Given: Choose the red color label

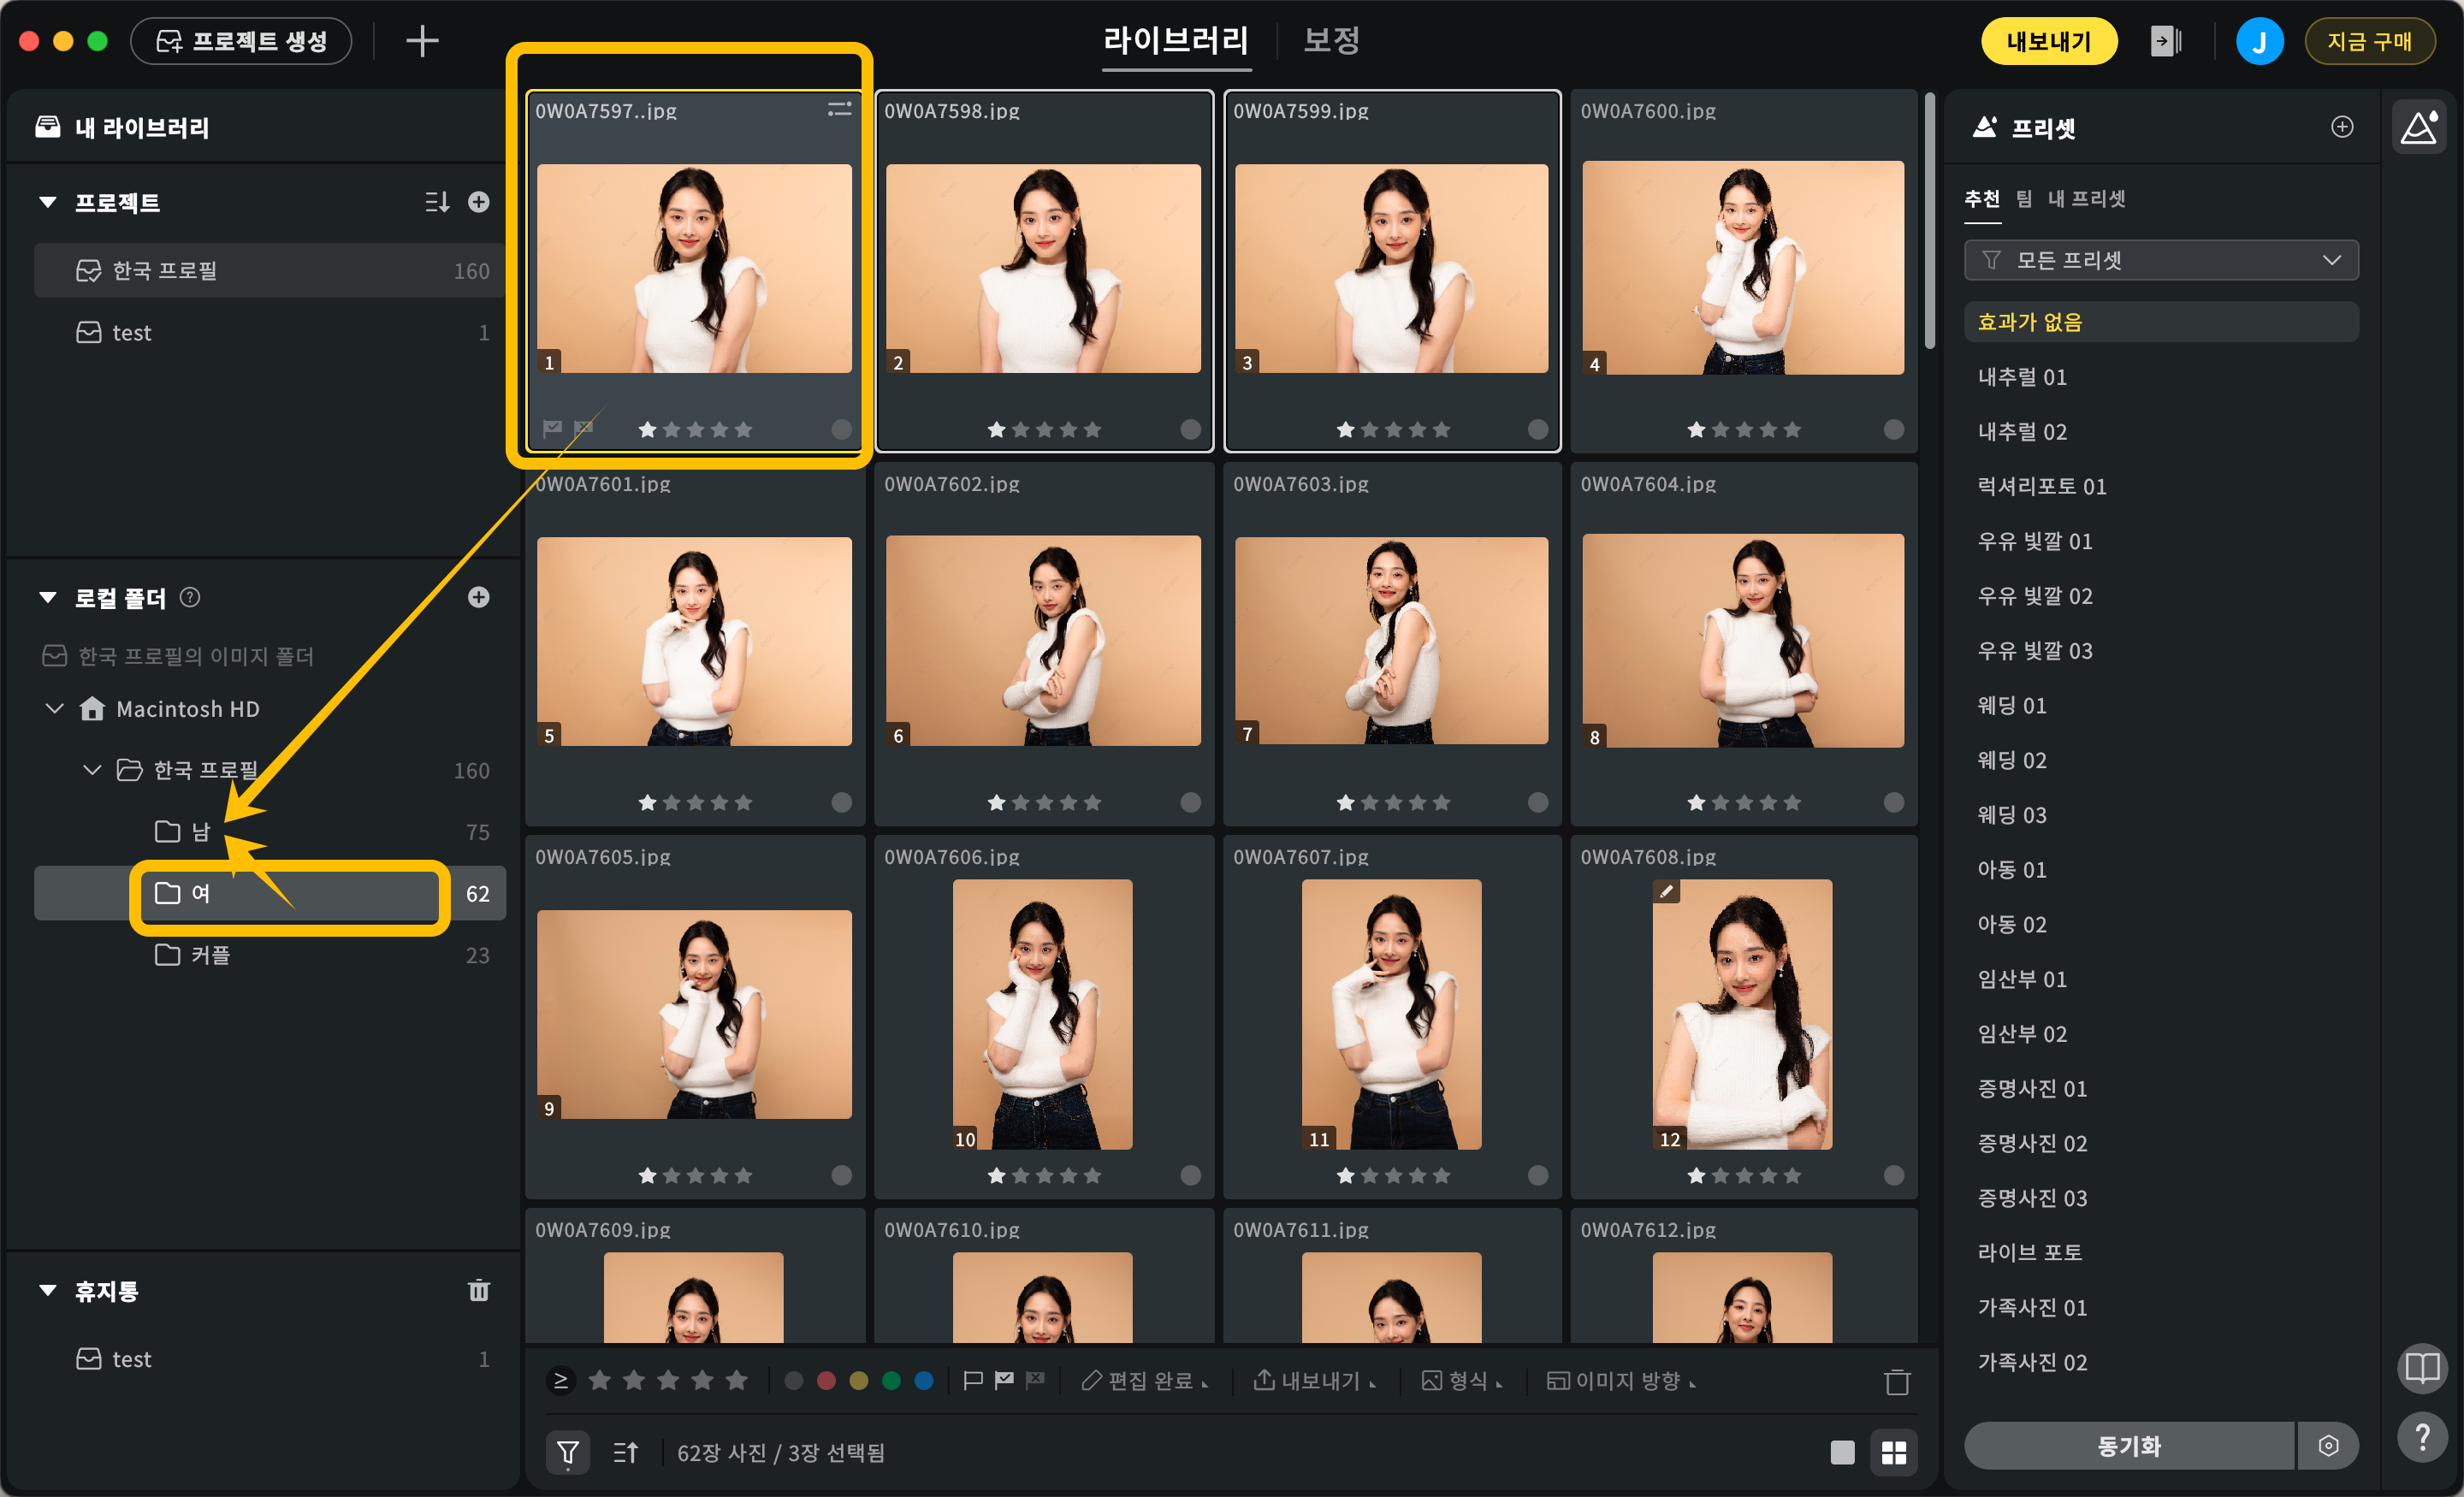Looking at the screenshot, I should (x=826, y=1380).
